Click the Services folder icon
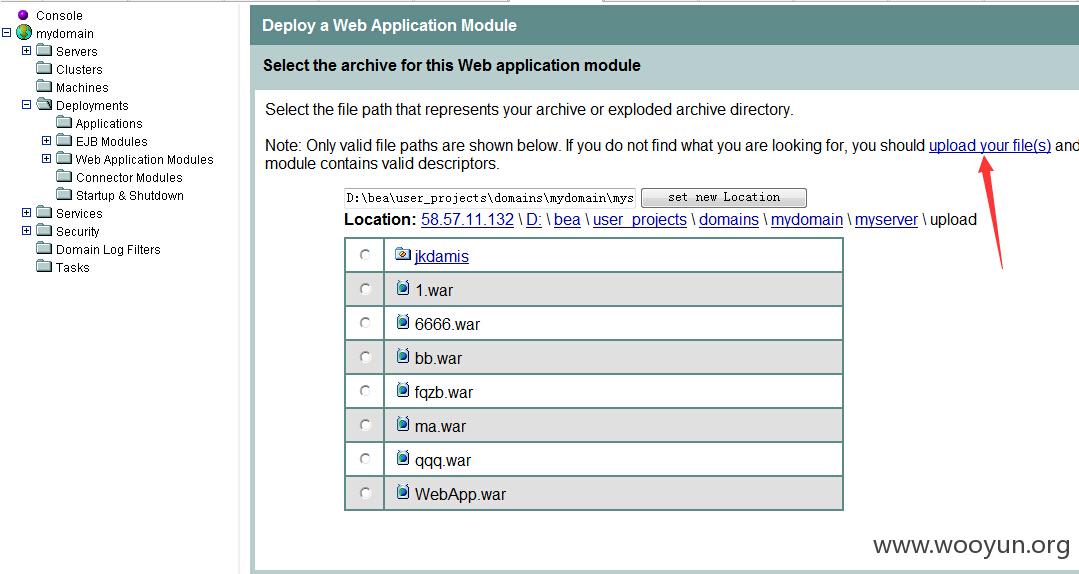1079x574 pixels. 44,212
